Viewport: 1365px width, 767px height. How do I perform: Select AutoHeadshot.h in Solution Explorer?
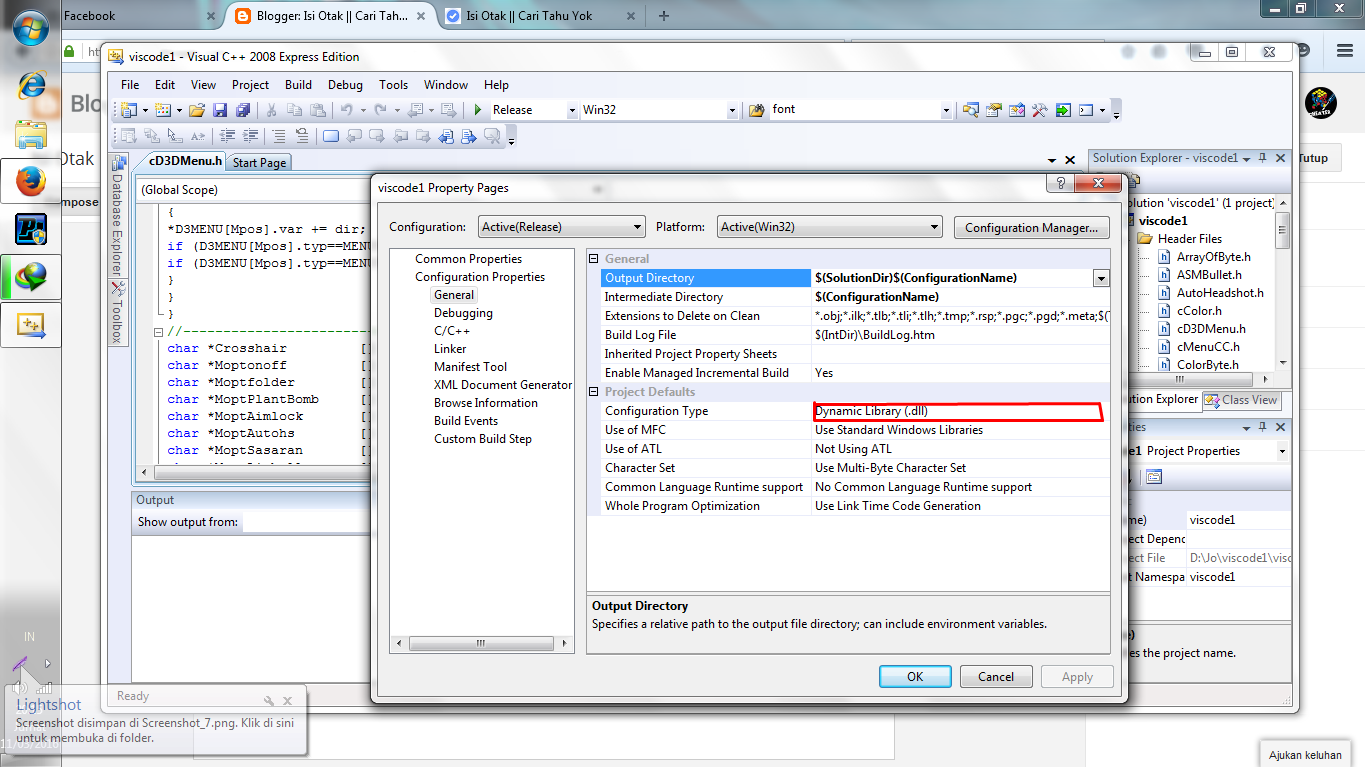pos(1220,293)
